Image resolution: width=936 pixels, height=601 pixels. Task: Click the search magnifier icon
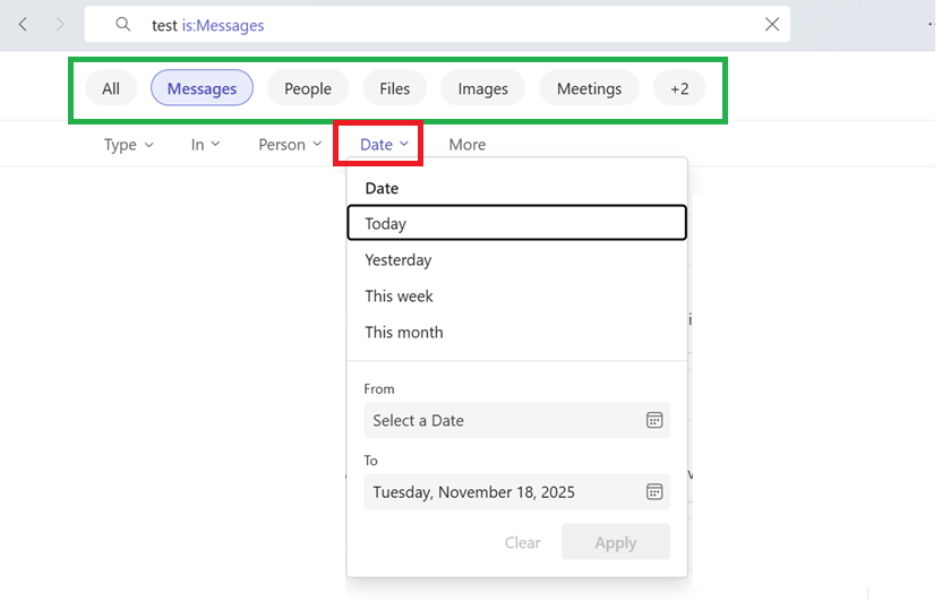[x=123, y=24]
